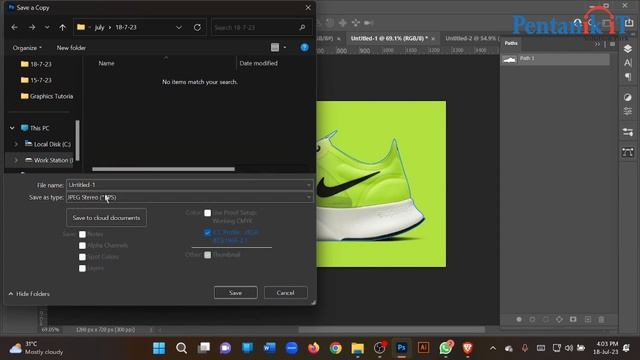Open File Explorer from taskbar
640x360 pixels.
point(358,348)
